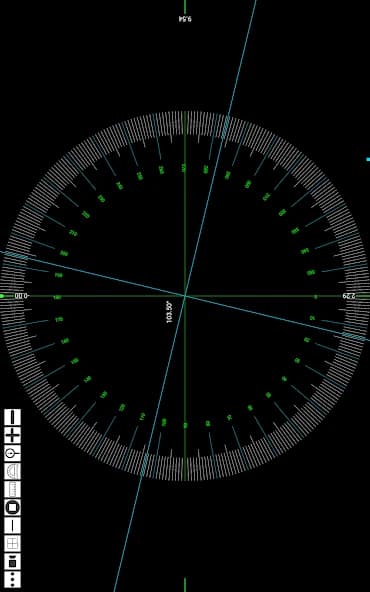The image size is (370, 592).
Task: Select the rounded square shape tool icon
Action: tap(12, 507)
